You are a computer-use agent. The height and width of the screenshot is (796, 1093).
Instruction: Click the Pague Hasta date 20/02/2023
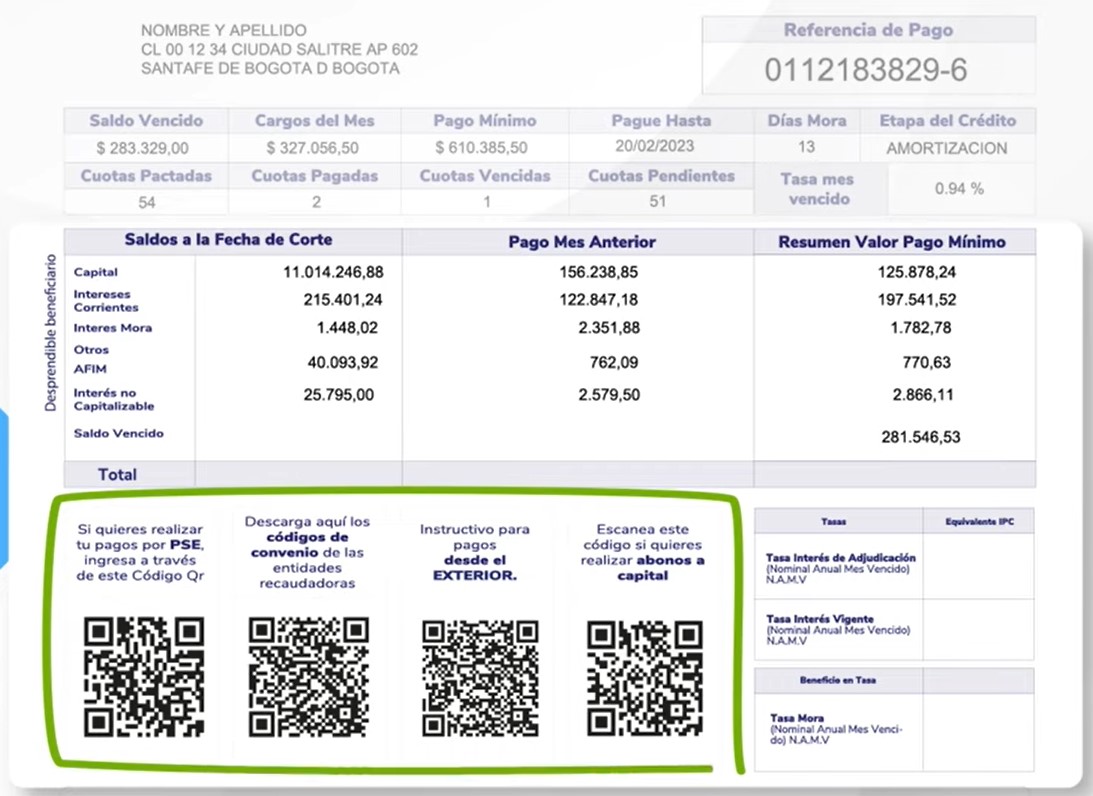tap(655, 146)
